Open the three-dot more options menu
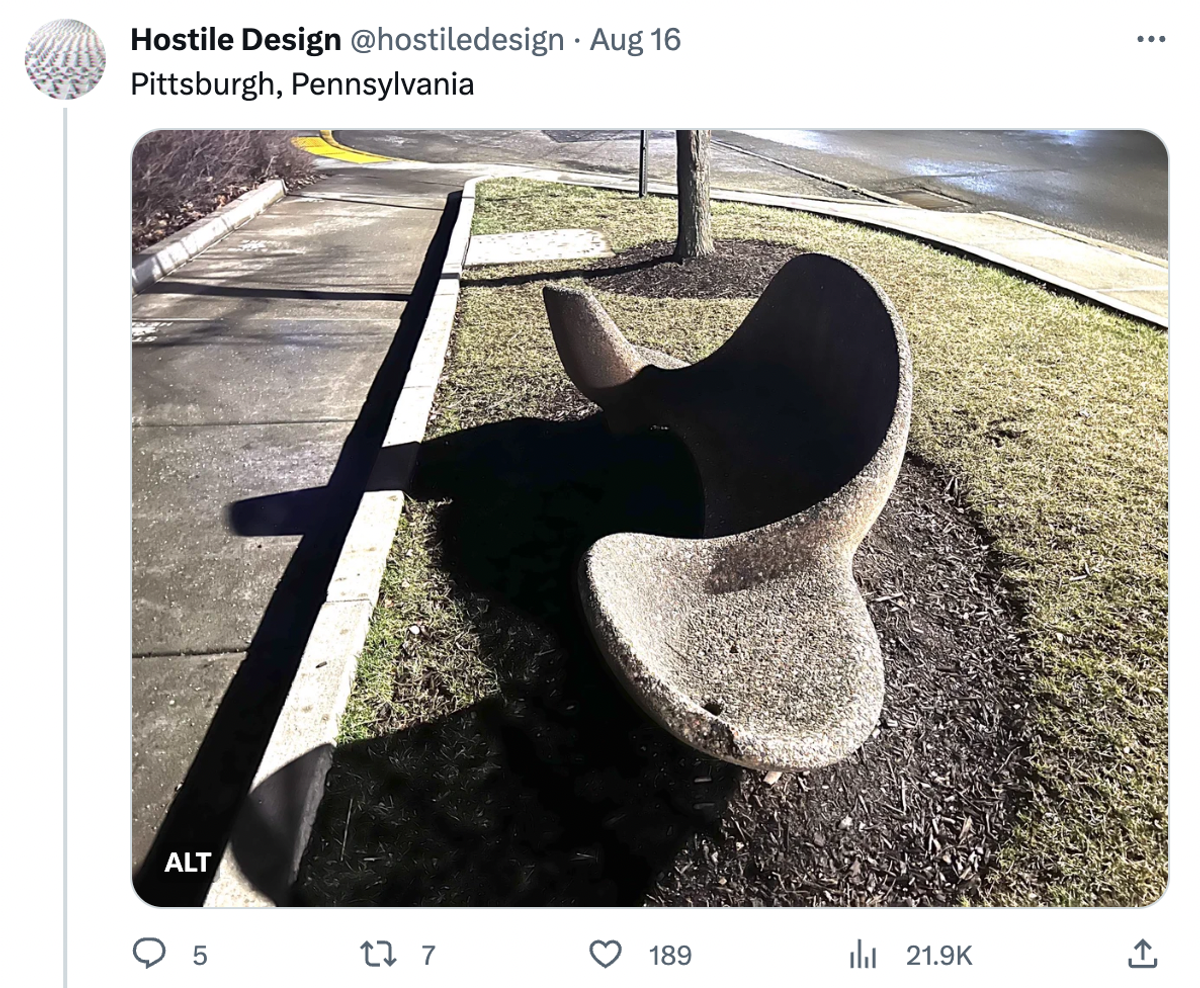1200x988 pixels. 1151,40
